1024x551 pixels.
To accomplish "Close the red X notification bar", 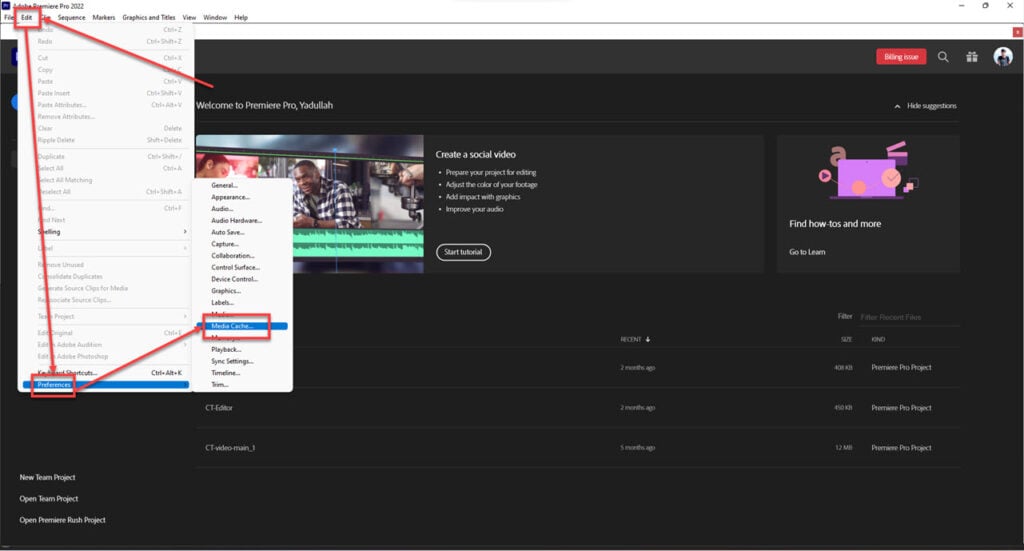I will (x=1017, y=32).
